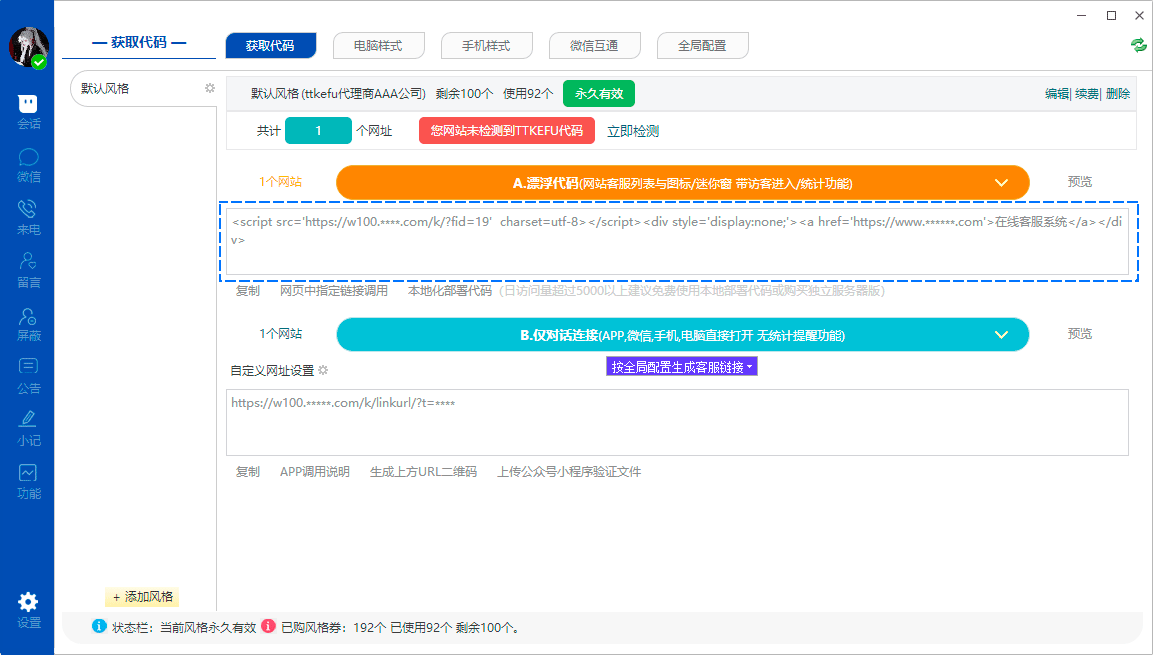Switch to 获取代码 tab
Viewport: 1153px width, 655px height.
click(x=271, y=46)
